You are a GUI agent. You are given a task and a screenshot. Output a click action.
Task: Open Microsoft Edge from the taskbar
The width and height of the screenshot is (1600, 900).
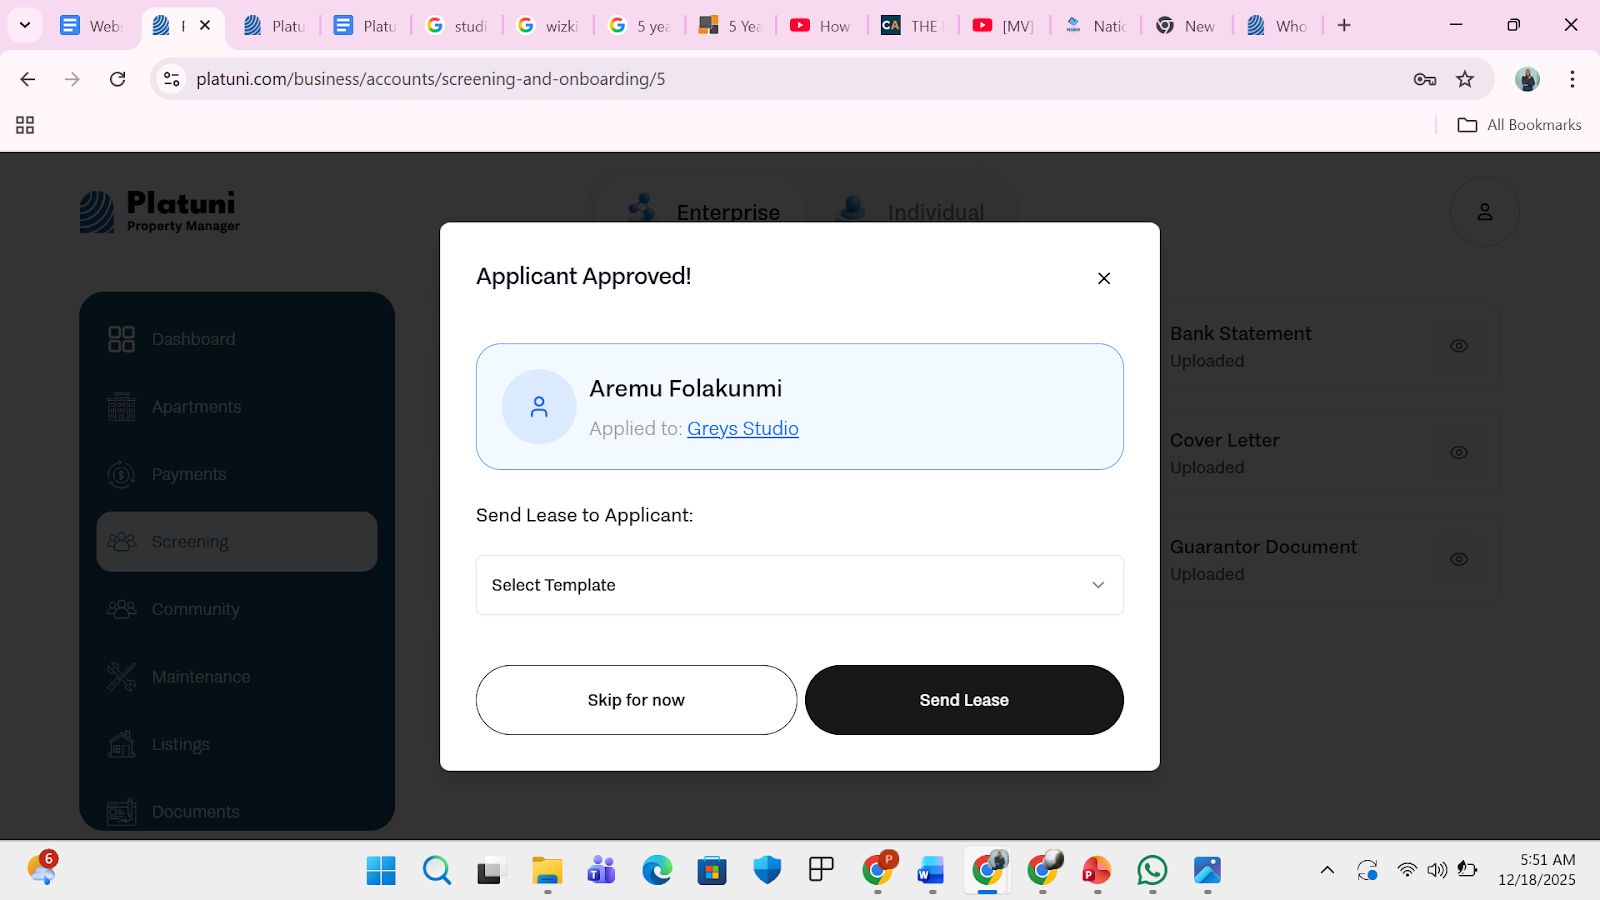(657, 870)
